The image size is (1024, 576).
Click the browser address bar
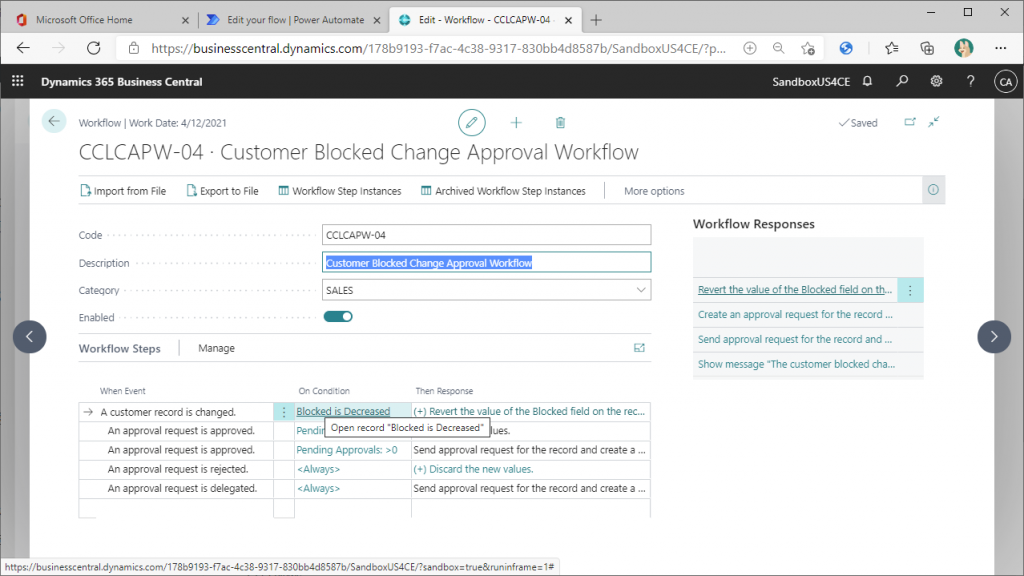point(438,48)
